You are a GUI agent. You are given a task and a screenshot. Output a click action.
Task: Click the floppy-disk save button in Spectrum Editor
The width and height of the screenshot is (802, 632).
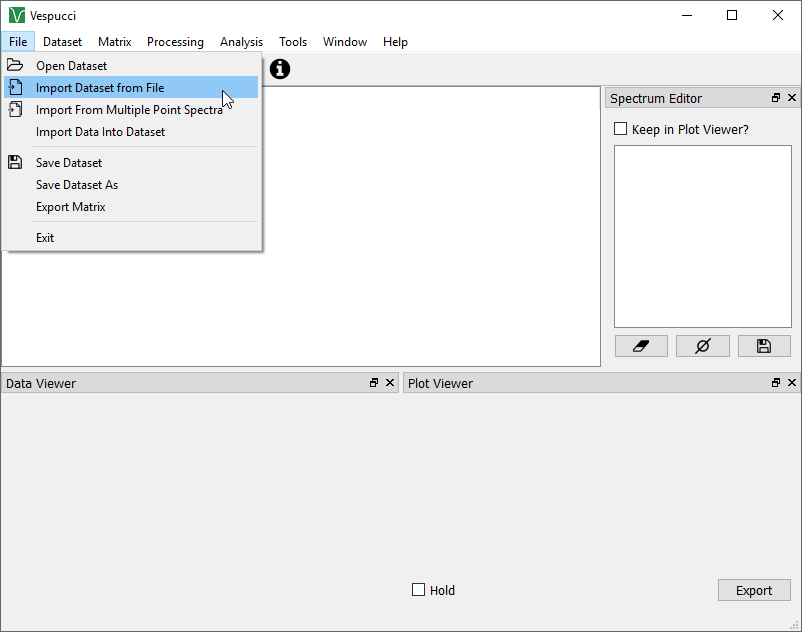[x=764, y=346]
